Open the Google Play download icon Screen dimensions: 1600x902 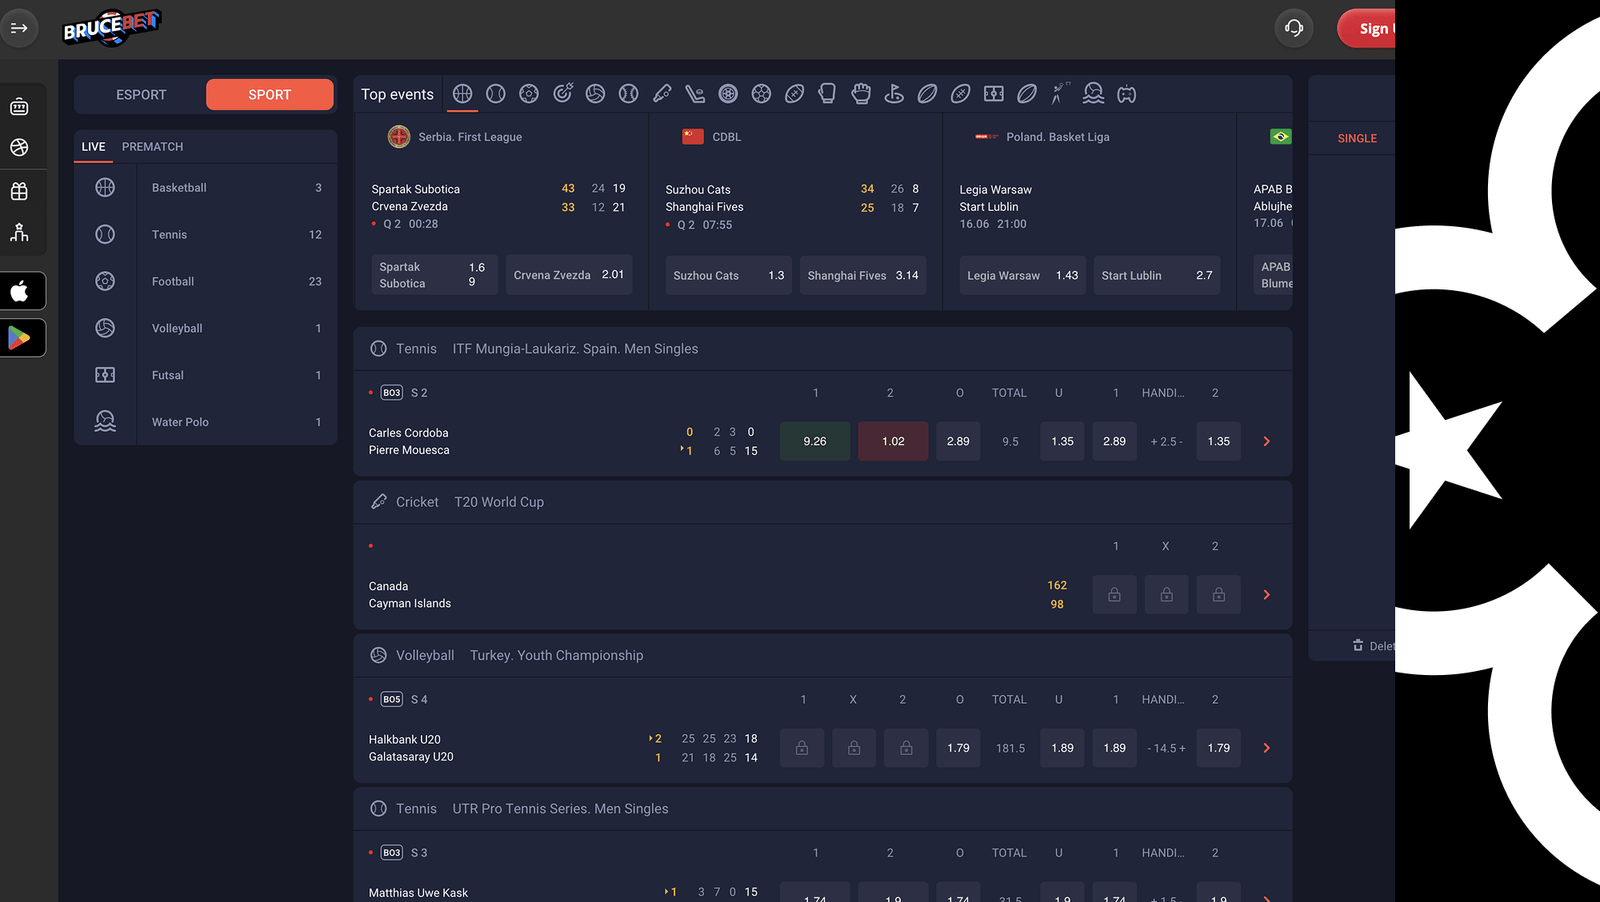click(x=21, y=338)
